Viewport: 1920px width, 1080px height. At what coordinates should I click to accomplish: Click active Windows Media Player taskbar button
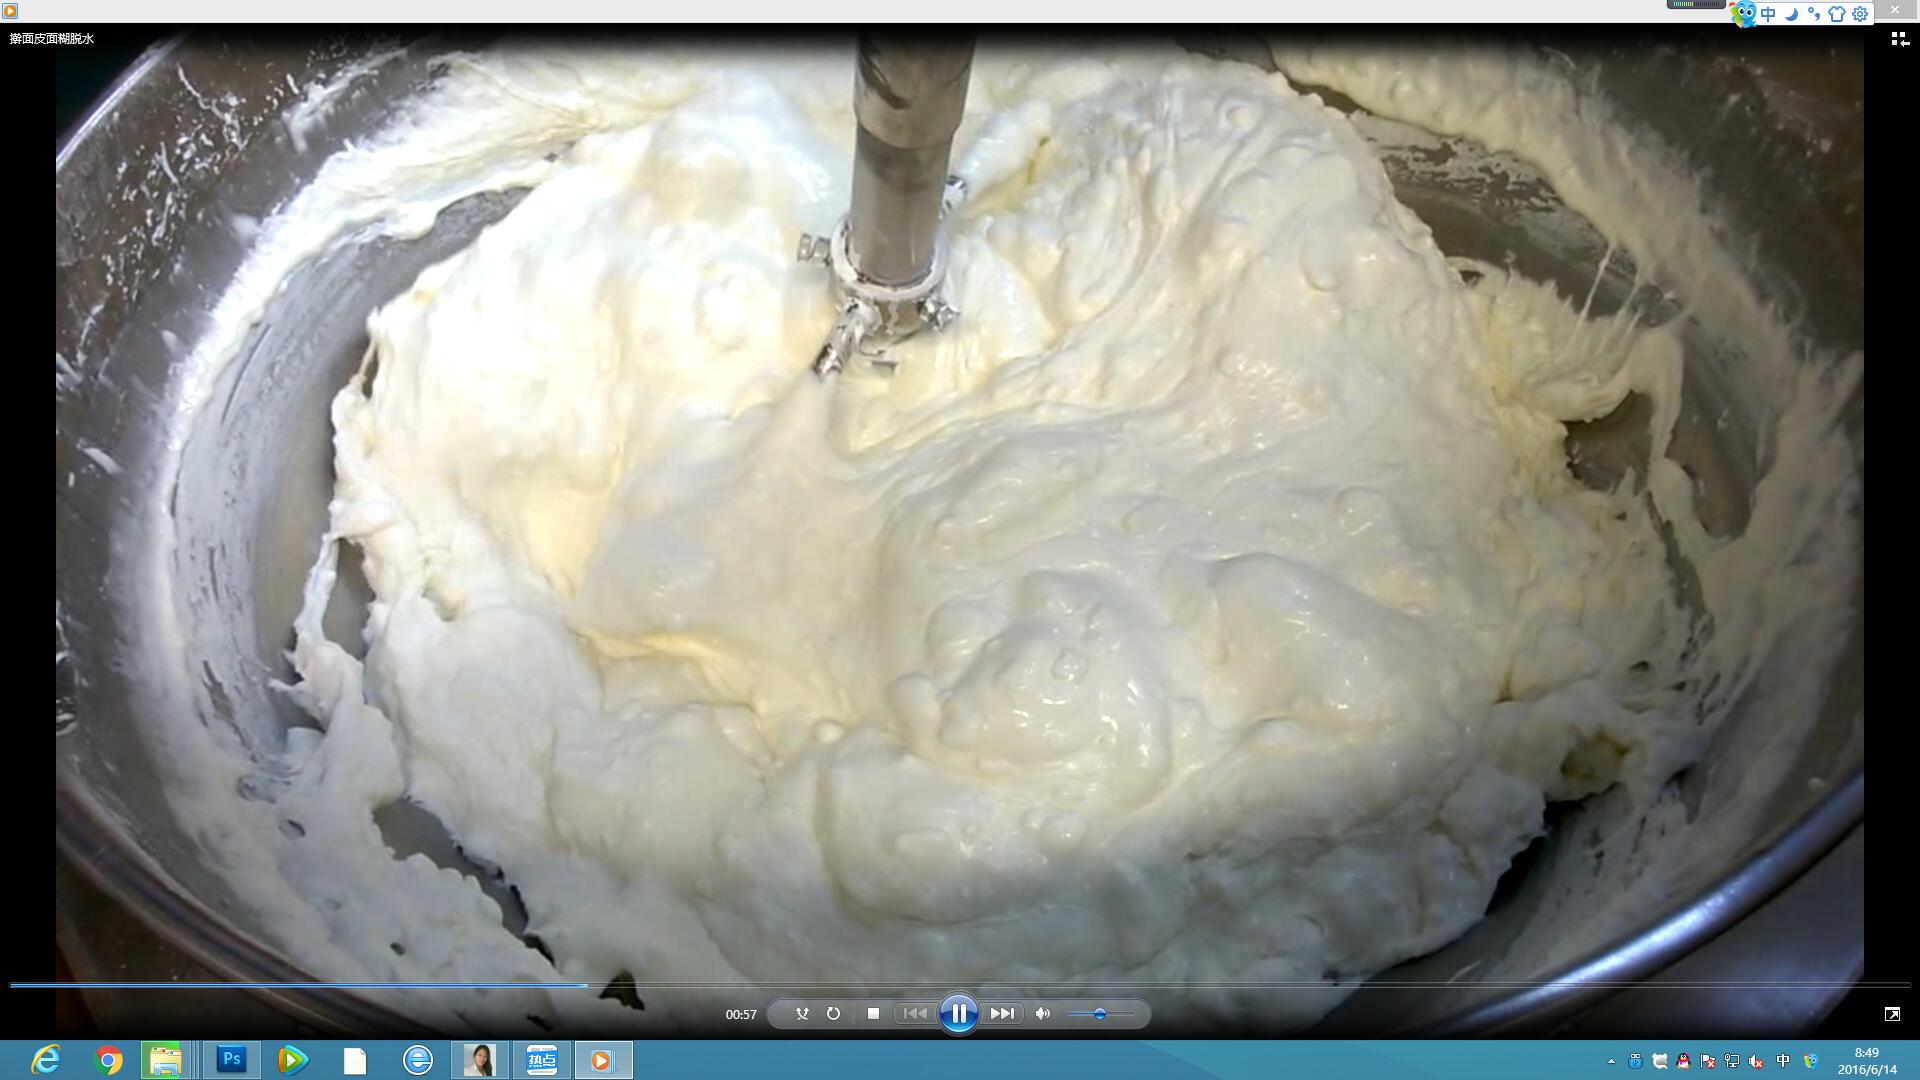[603, 1060]
